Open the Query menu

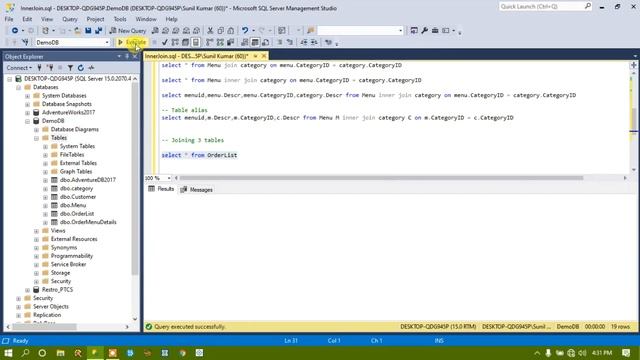pyautogui.click(x=70, y=19)
